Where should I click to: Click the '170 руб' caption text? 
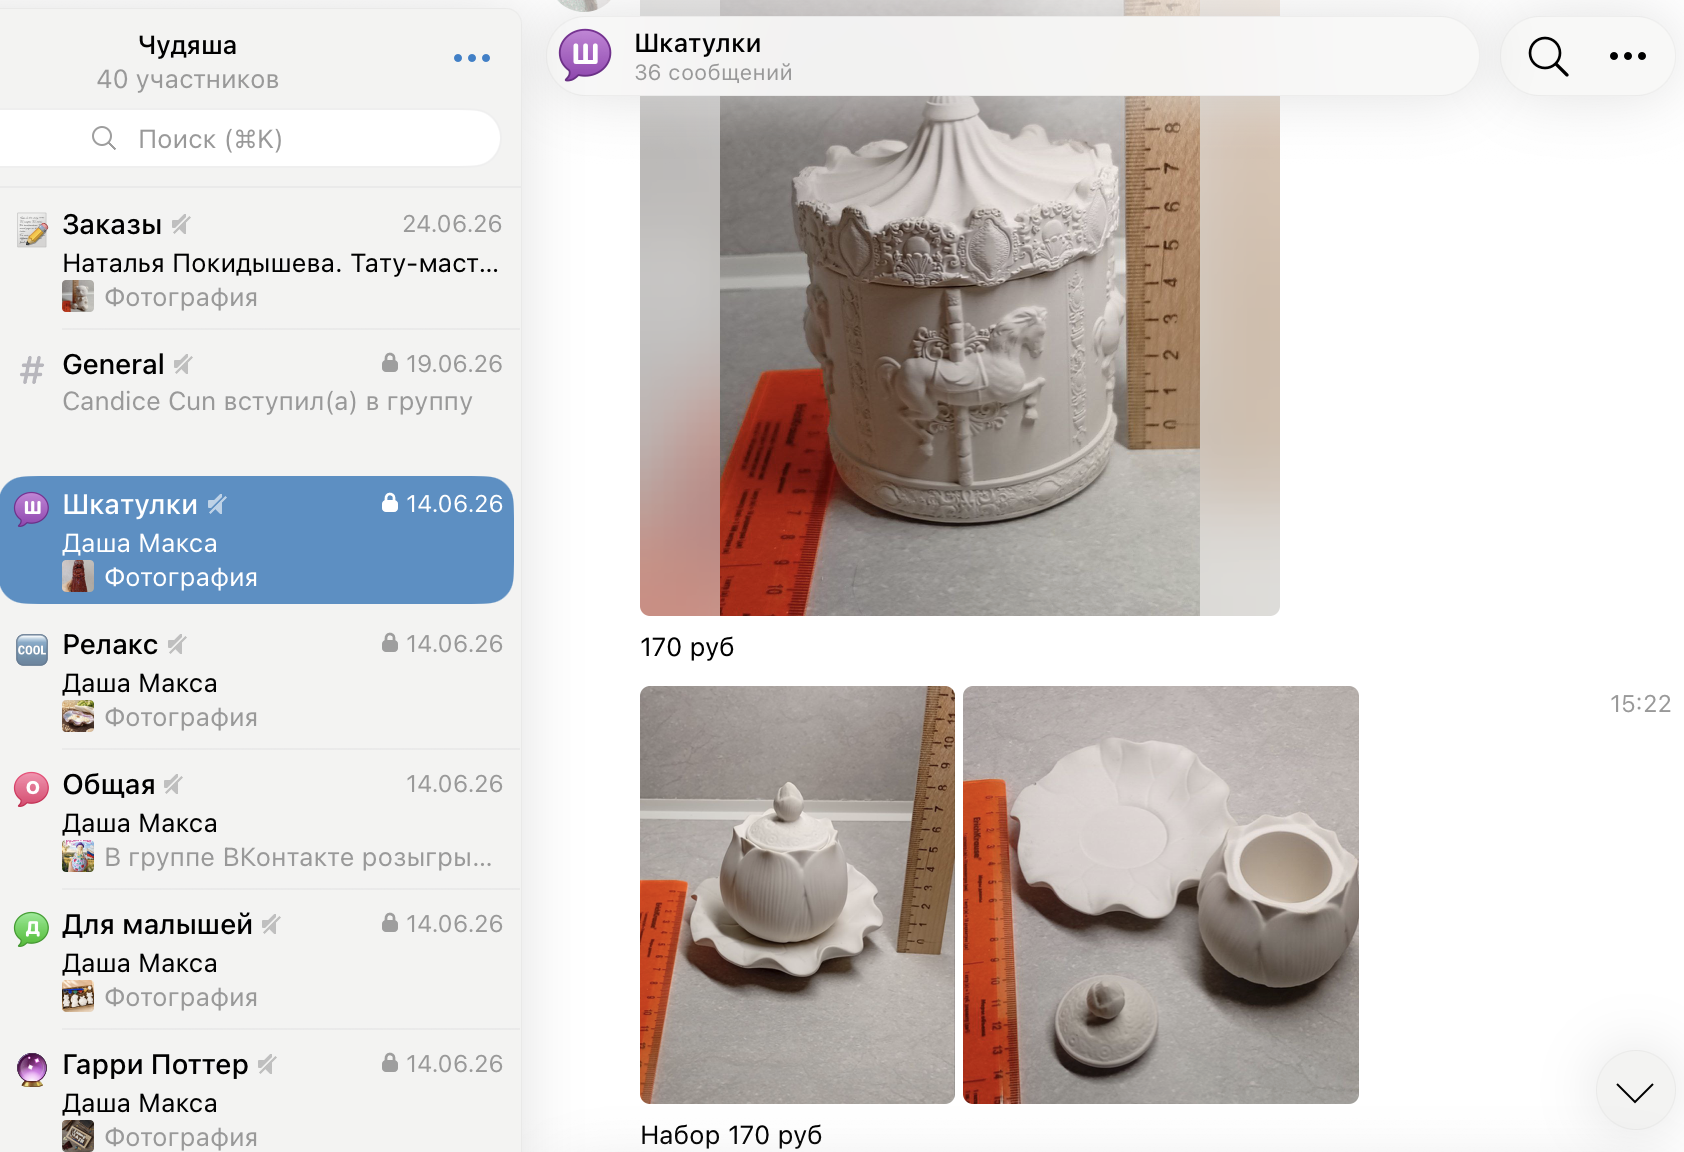pos(687,647)
